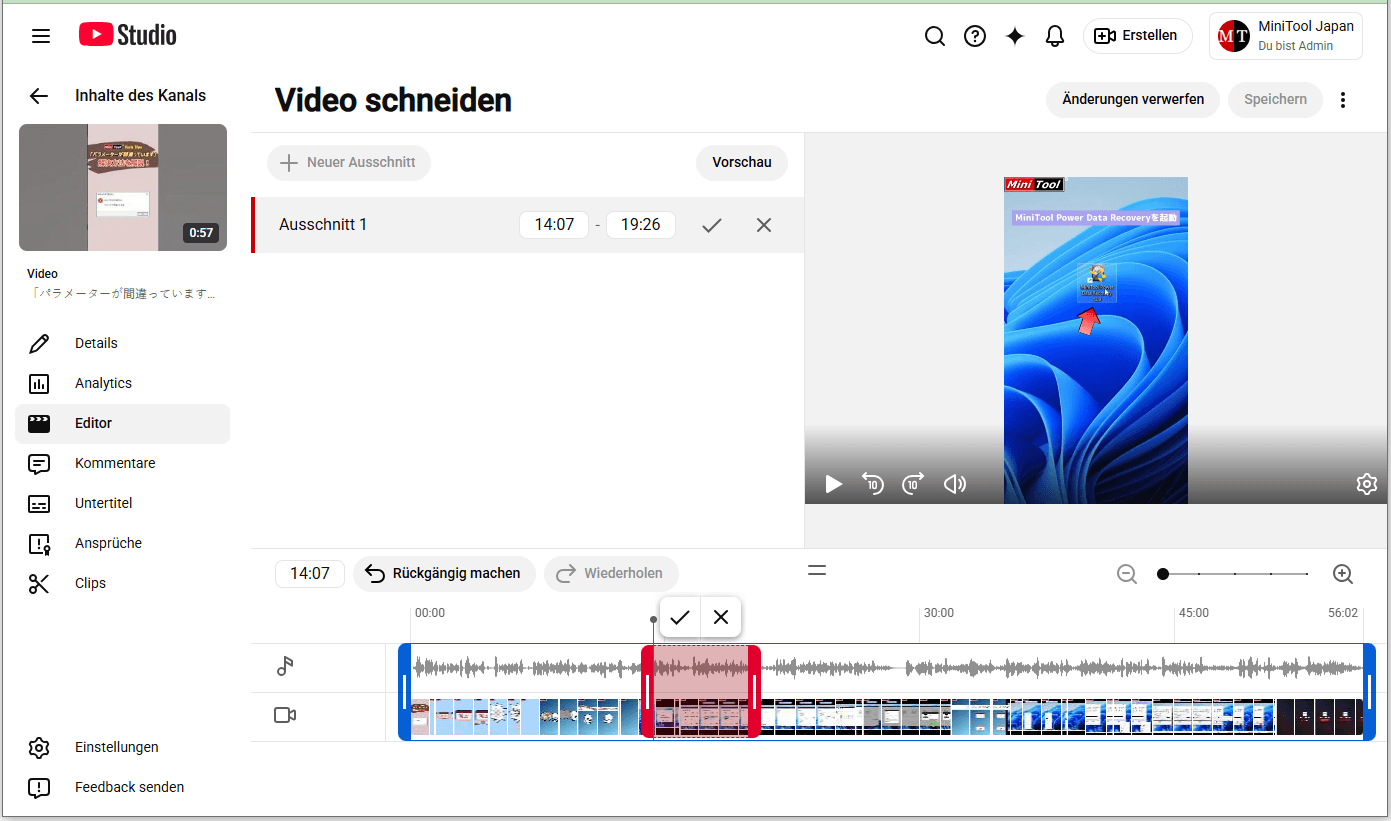Screen dimensions: 1391x821
Task: Click Rückgängig machen undo button
Action: [x=444, y=574]
